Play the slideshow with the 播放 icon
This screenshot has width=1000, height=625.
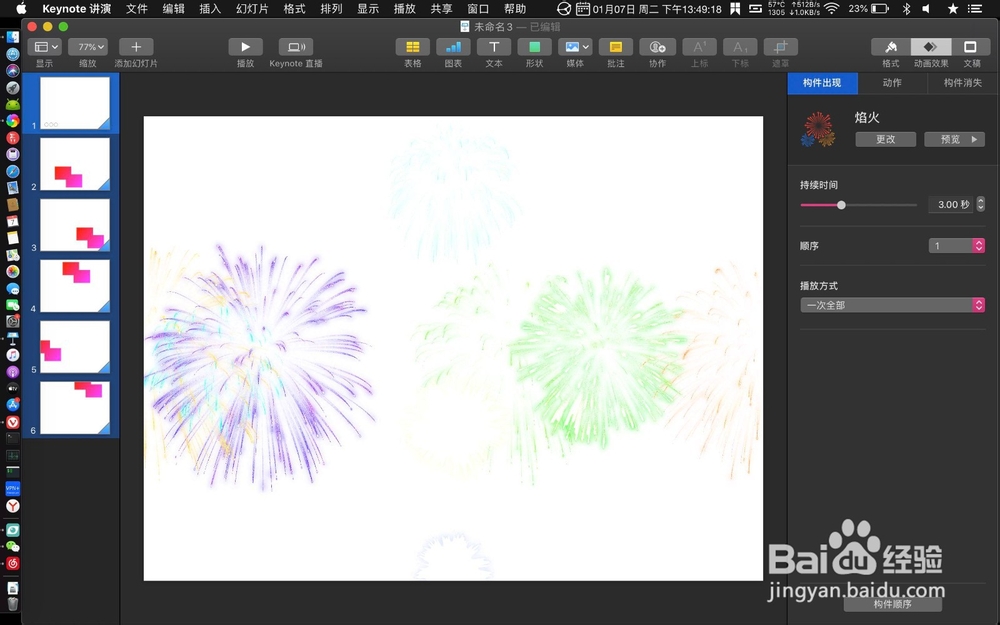245,47
